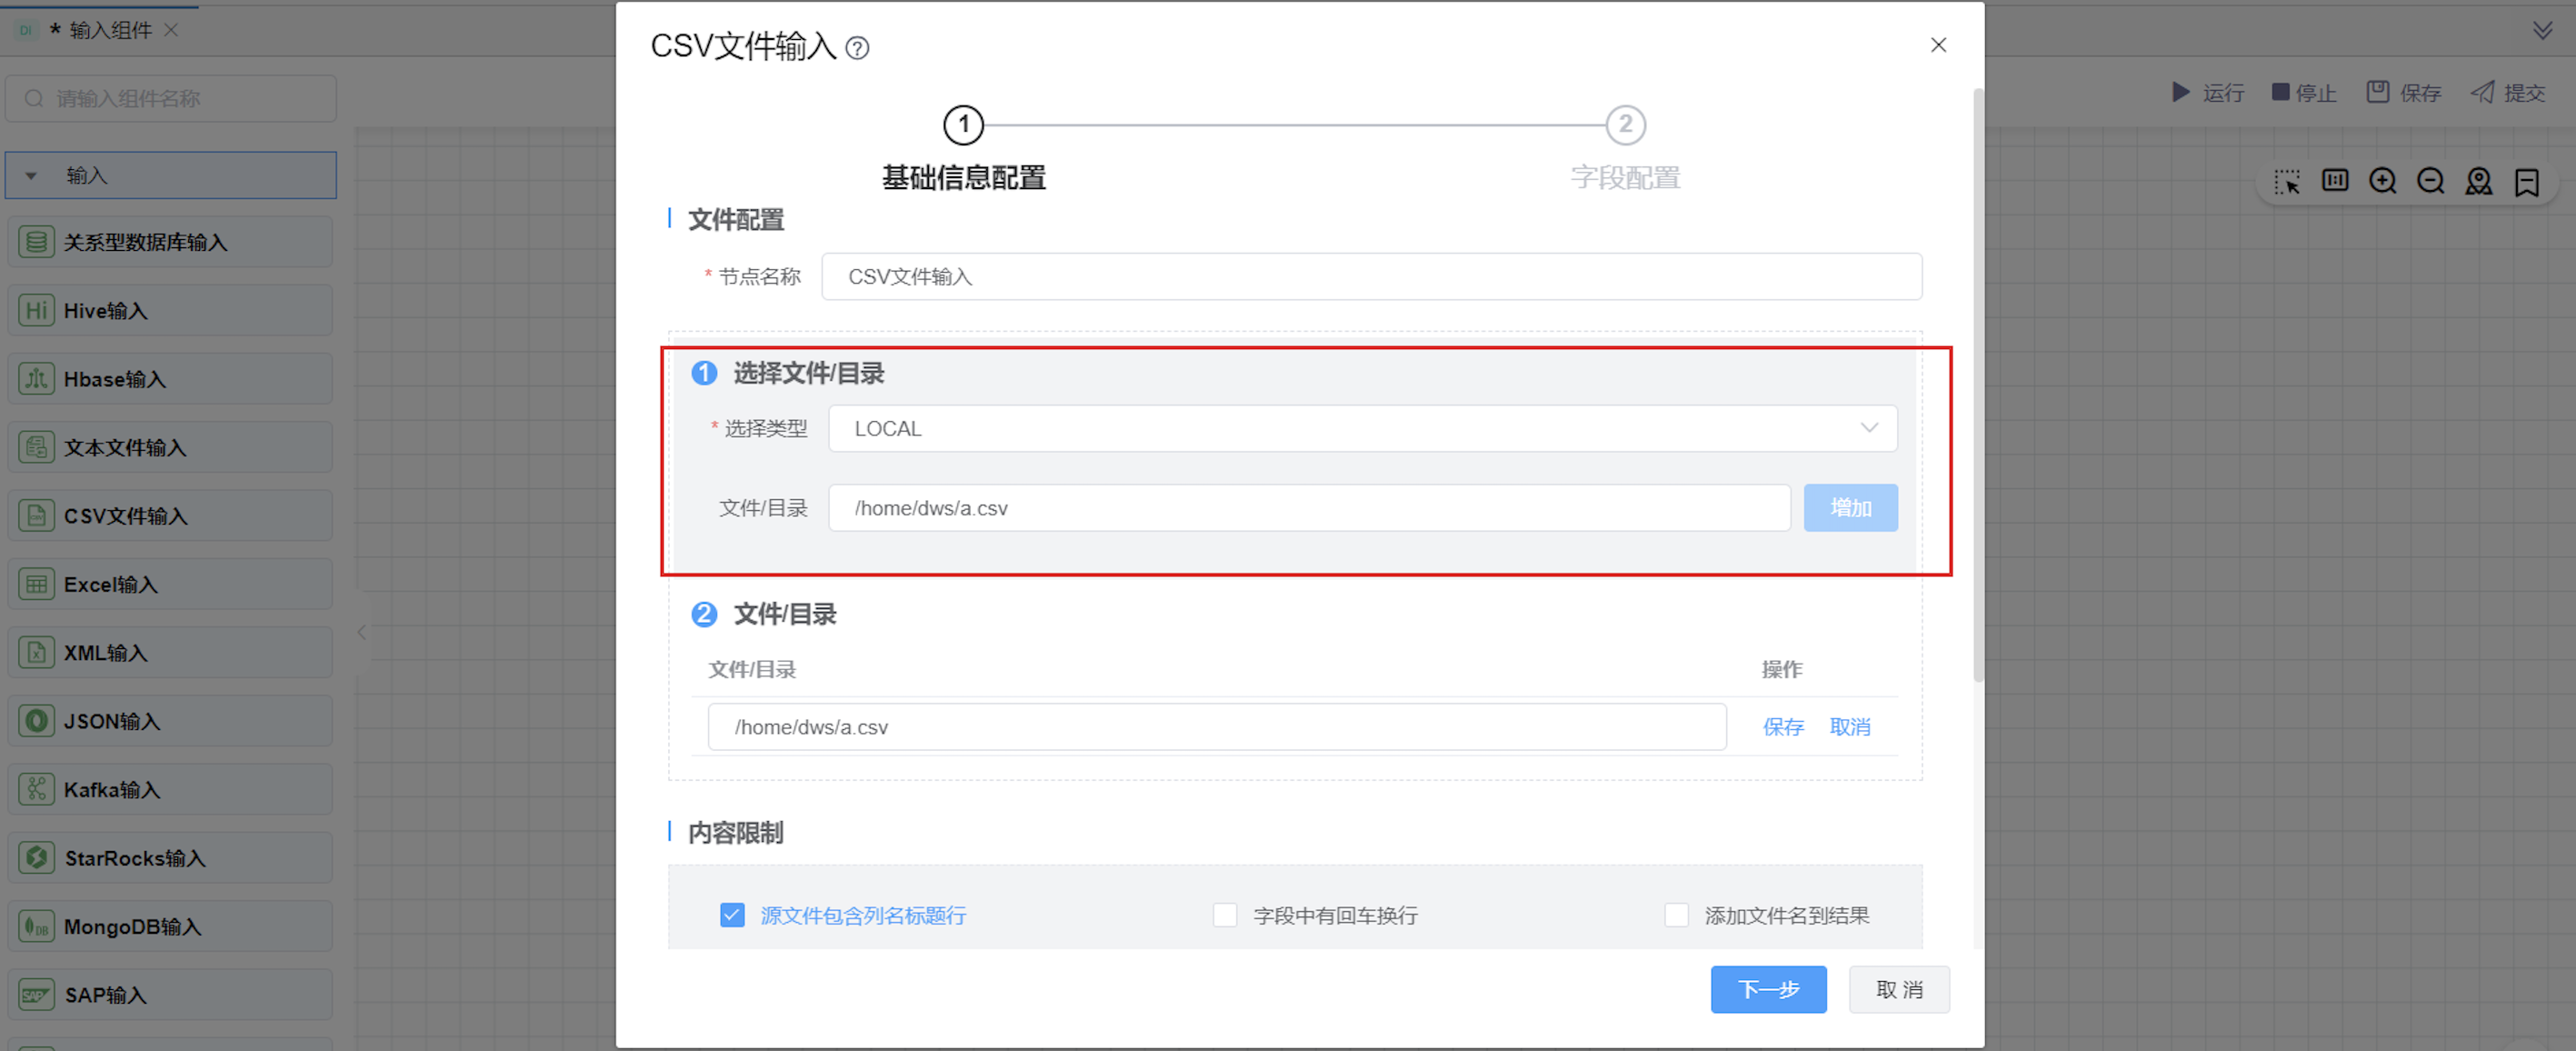Click the 节点名称 input field

point(1370,277)
